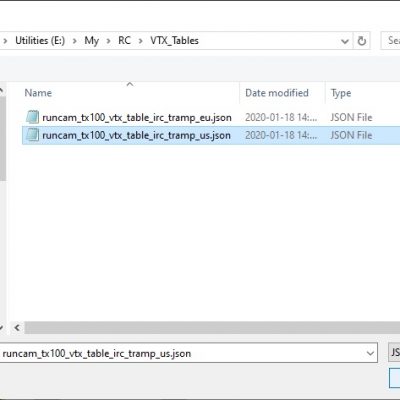
Task: Click the JSON file icon for runcam_tx100_vtx_table_irc_tramp_us.json
Action: coord(32,135)
